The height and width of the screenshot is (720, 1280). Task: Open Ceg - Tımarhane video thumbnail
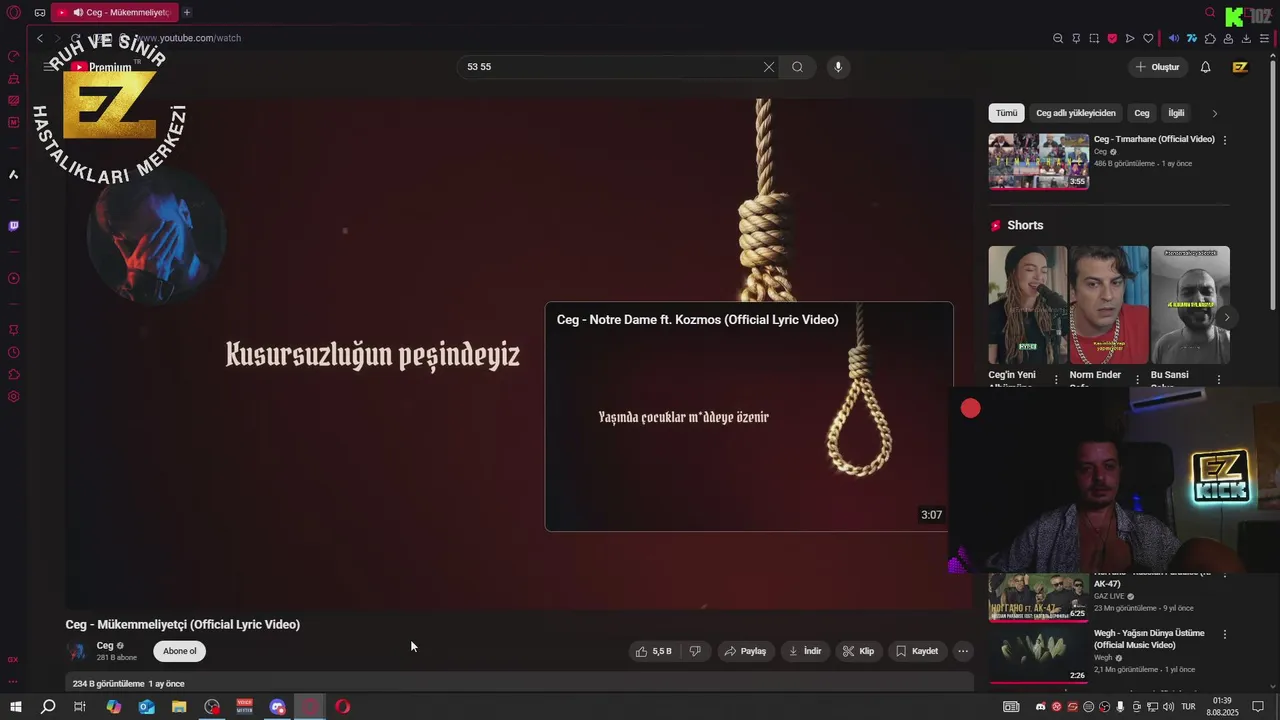tap(1039, 161)
